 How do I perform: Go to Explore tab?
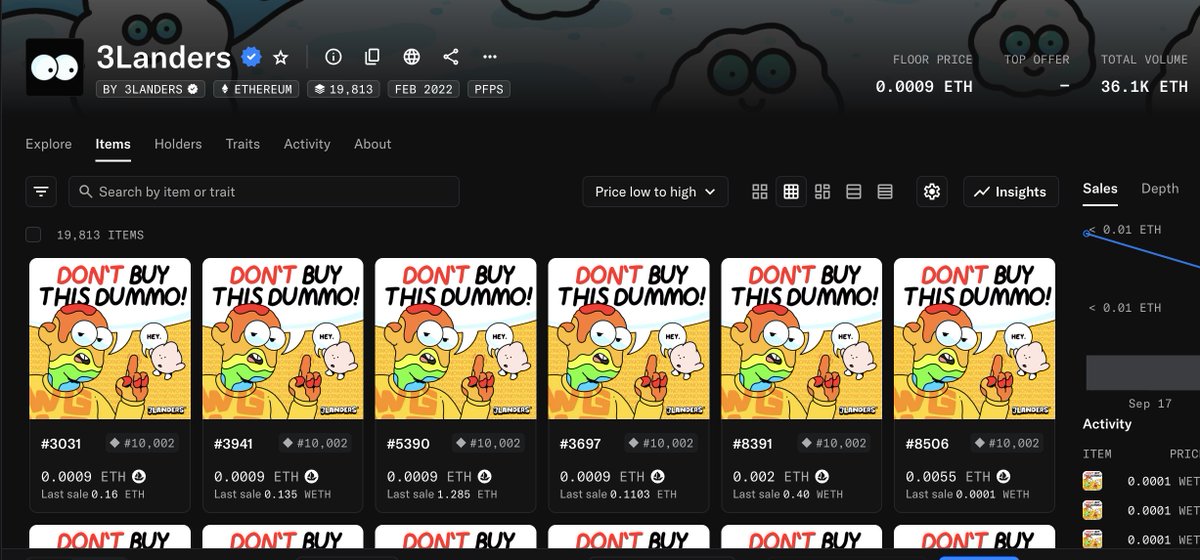[x=48, y=144]
